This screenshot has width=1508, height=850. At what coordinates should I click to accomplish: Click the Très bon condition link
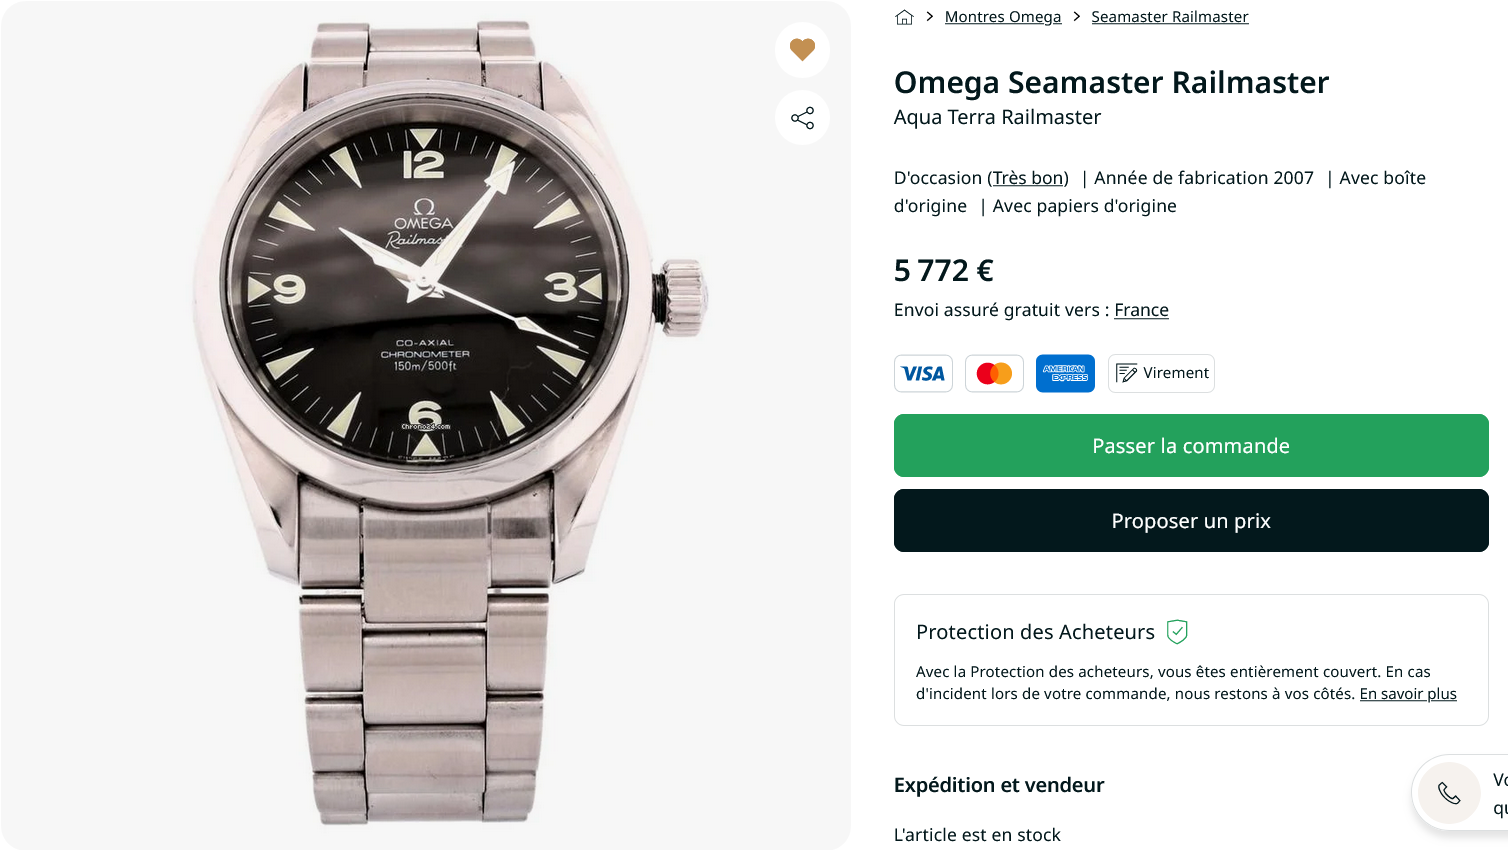tap(1028, 178)
